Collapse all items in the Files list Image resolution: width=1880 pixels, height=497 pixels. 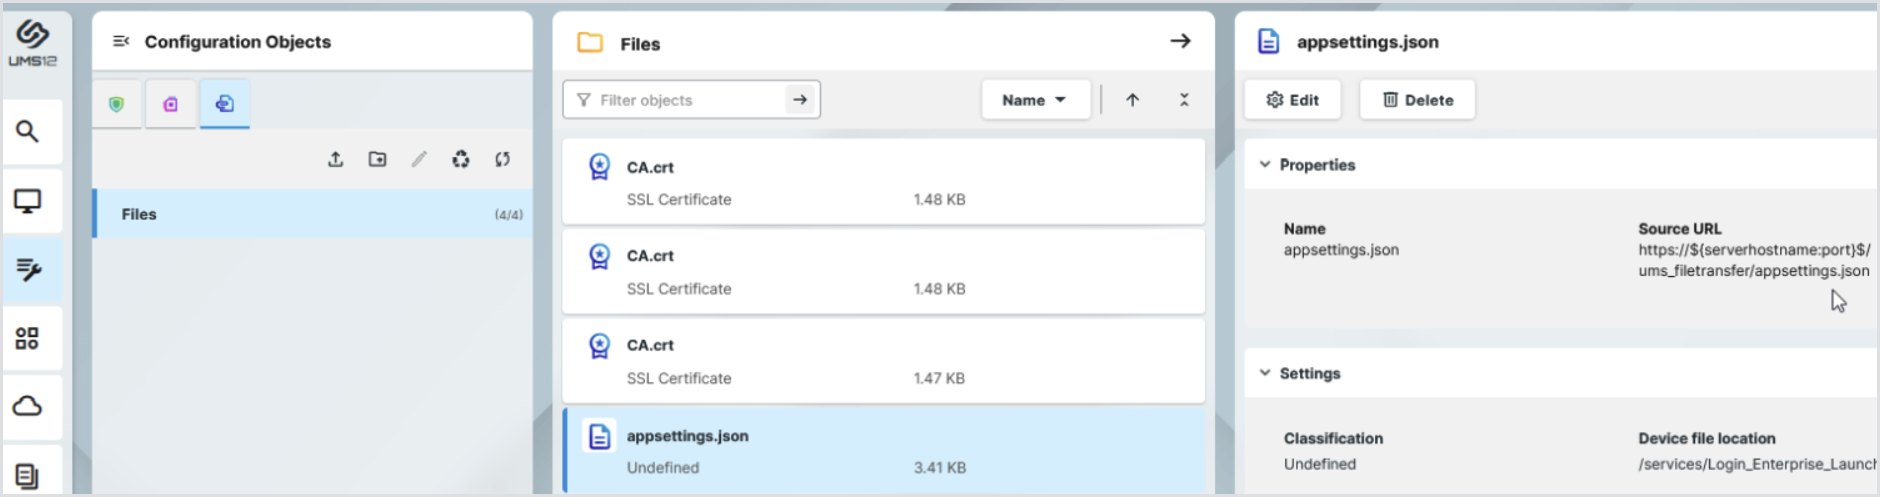click(1184, 100)
